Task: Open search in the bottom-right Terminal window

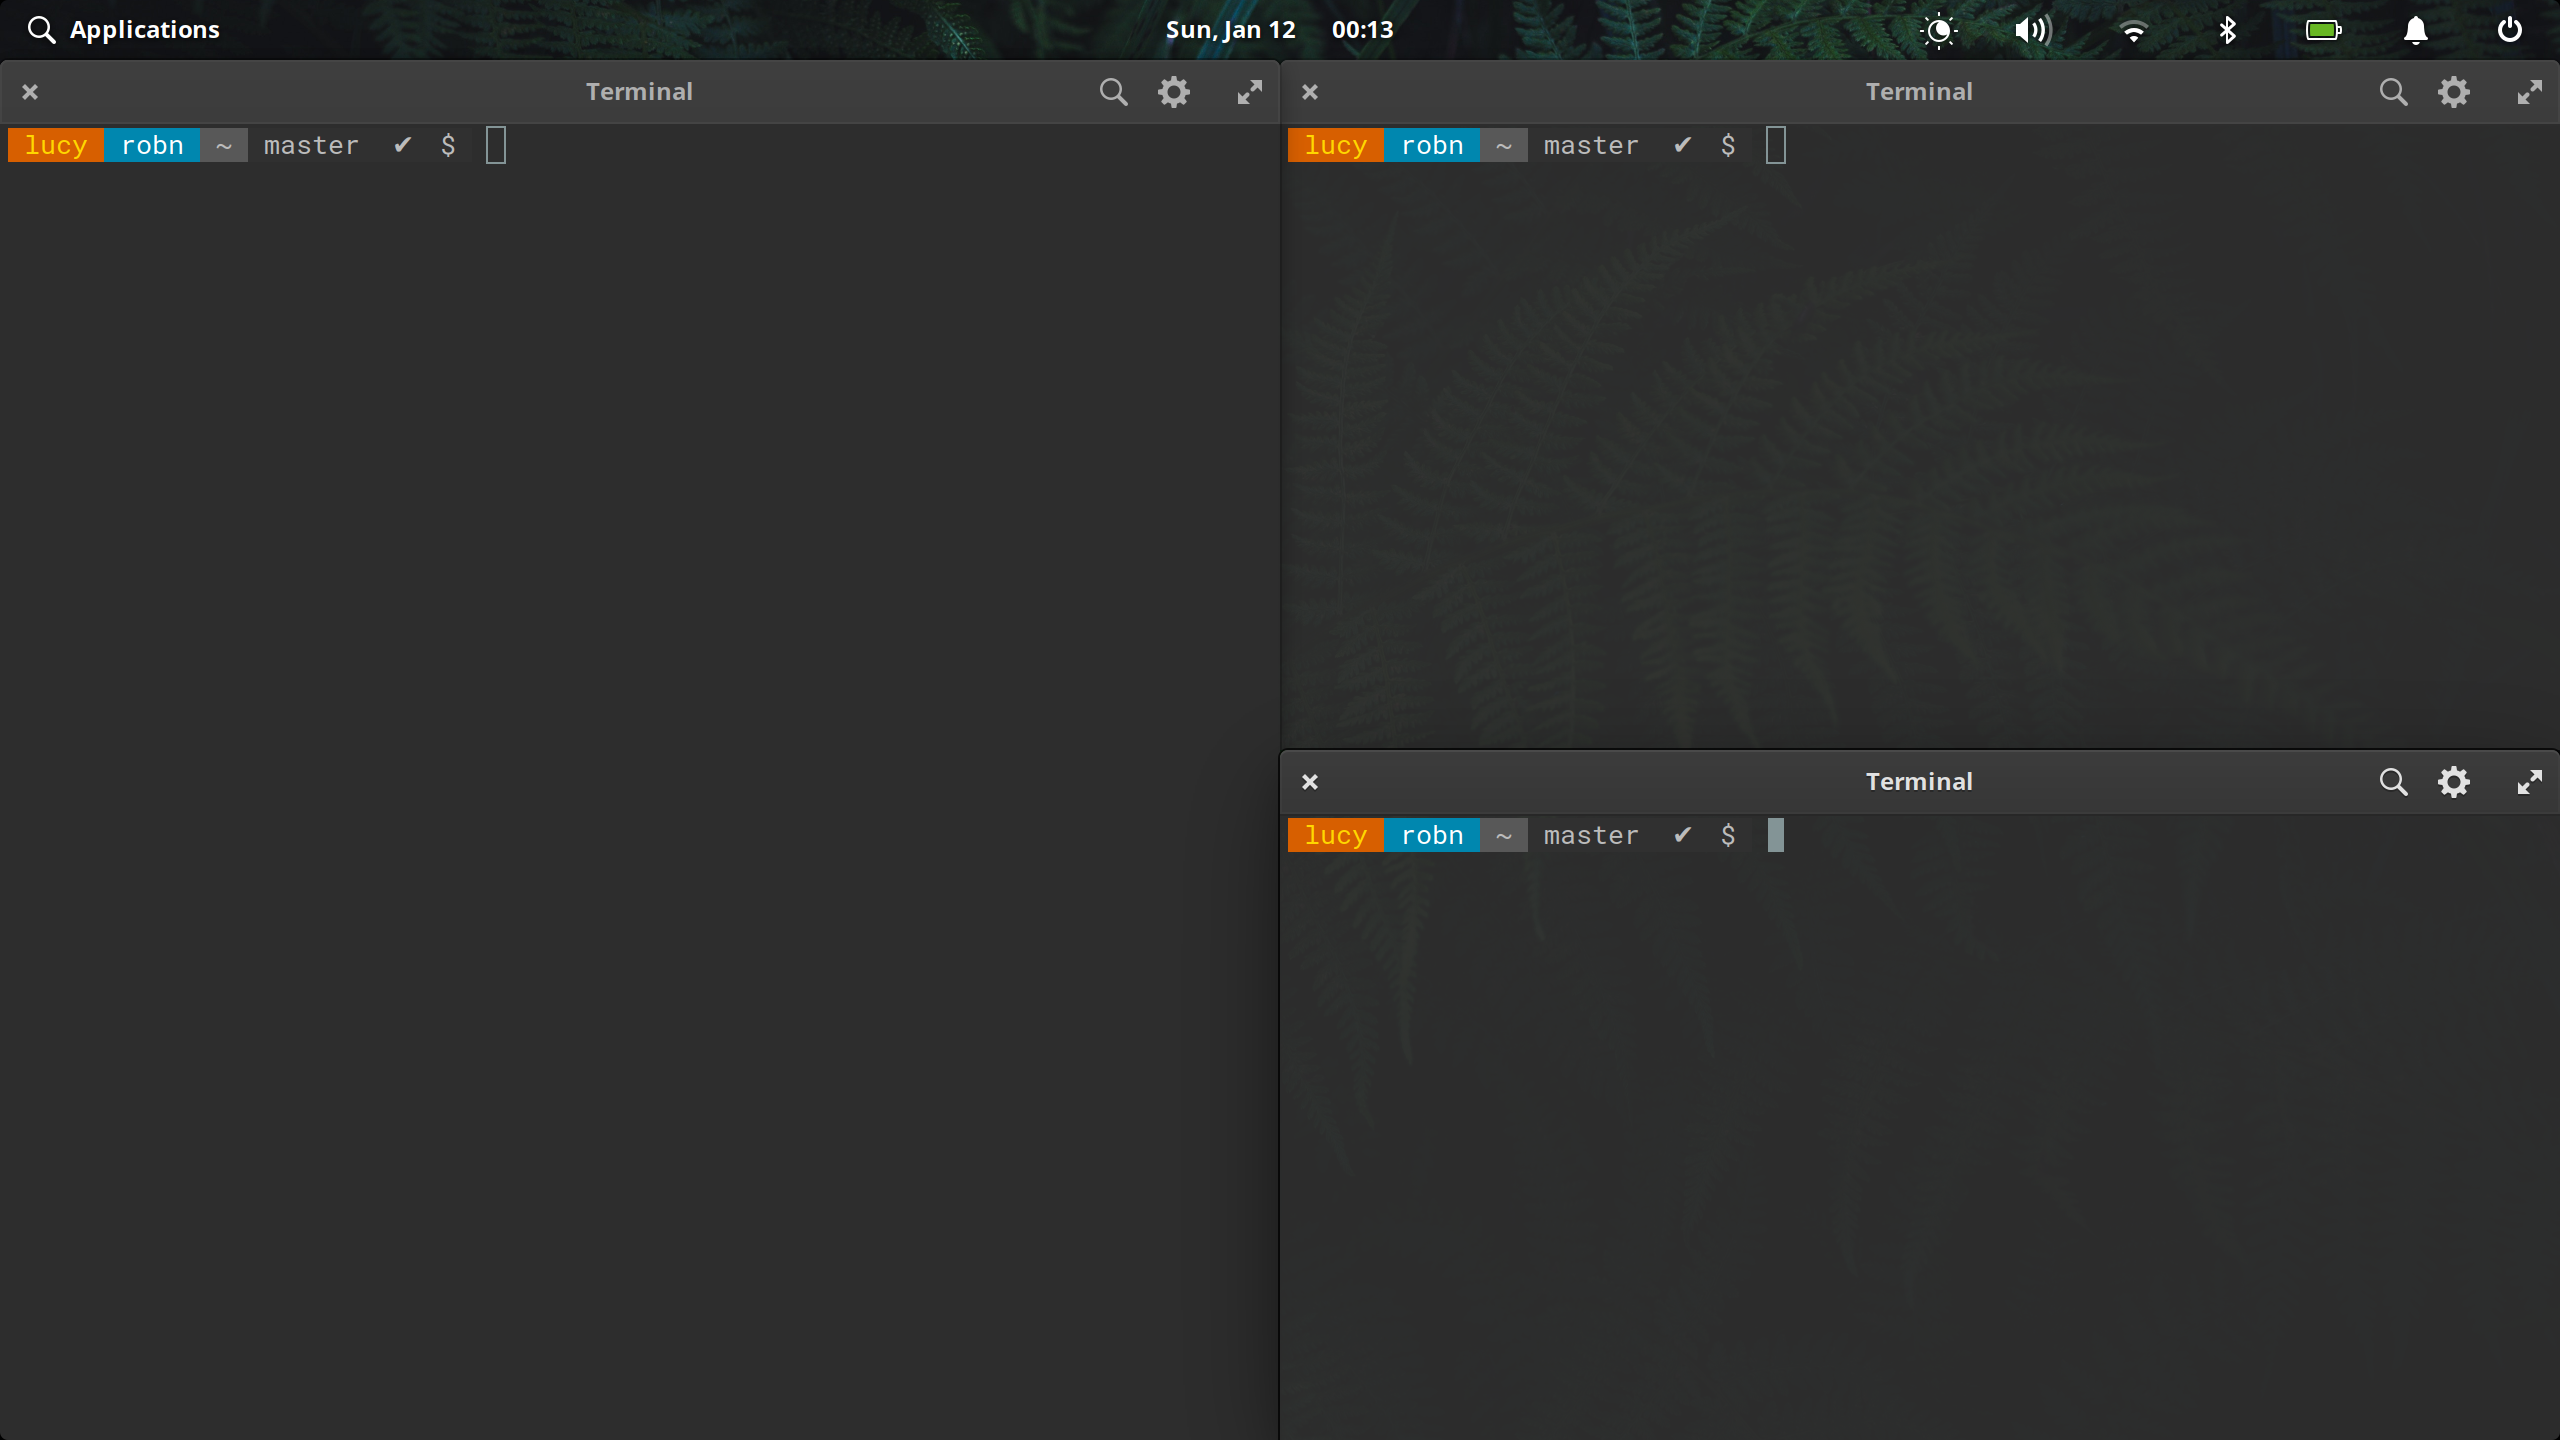Action: (2393, 782)
